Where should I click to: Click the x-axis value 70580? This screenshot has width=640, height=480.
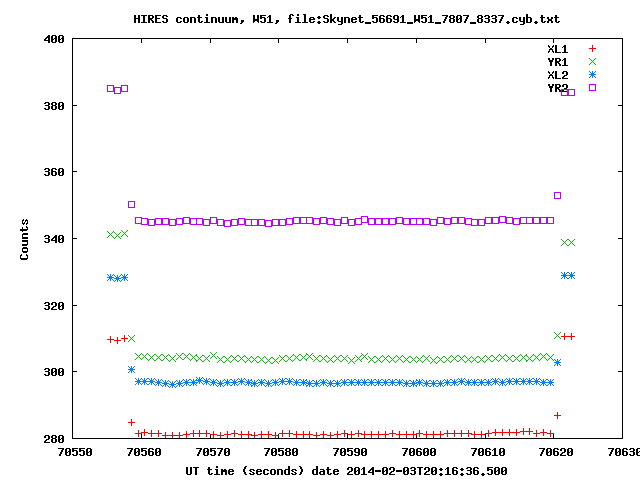[x=281, y=452]
